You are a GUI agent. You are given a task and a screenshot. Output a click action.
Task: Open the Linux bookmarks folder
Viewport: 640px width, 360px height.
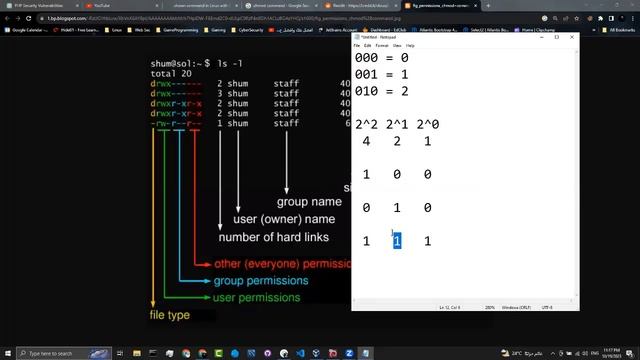point(113,30)
